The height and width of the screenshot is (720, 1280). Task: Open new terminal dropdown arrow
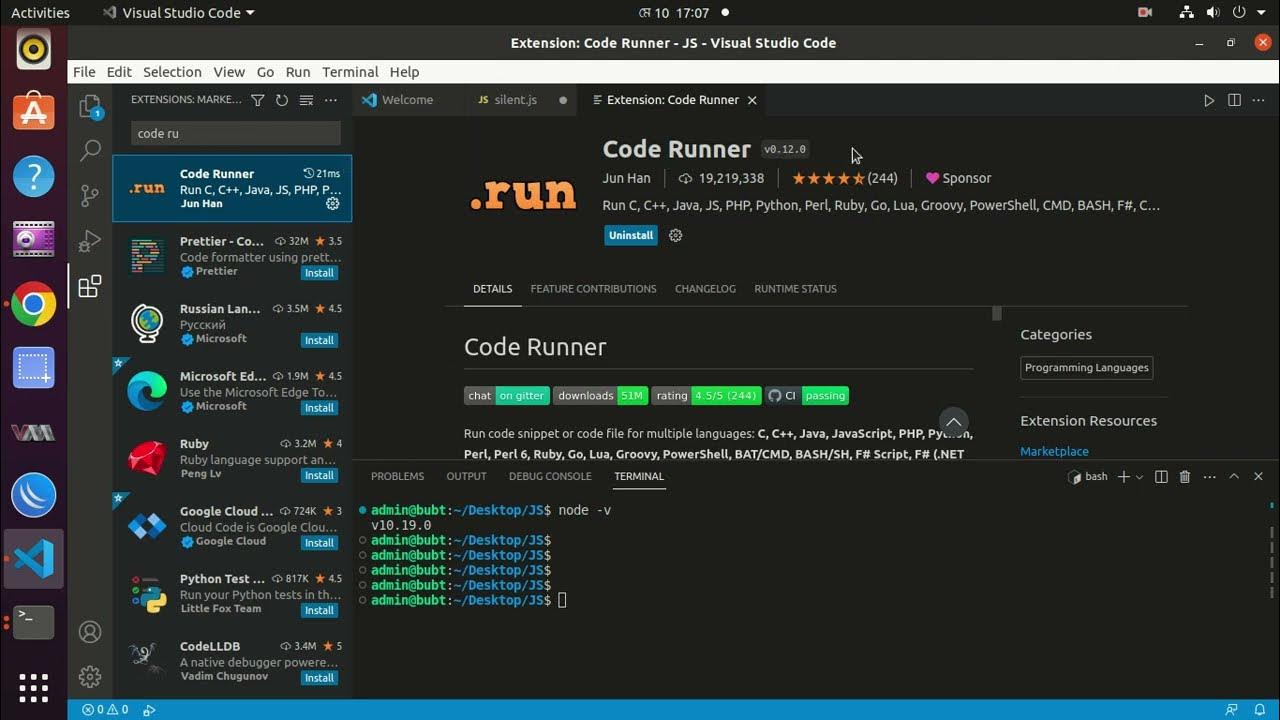coord(1139,477)
